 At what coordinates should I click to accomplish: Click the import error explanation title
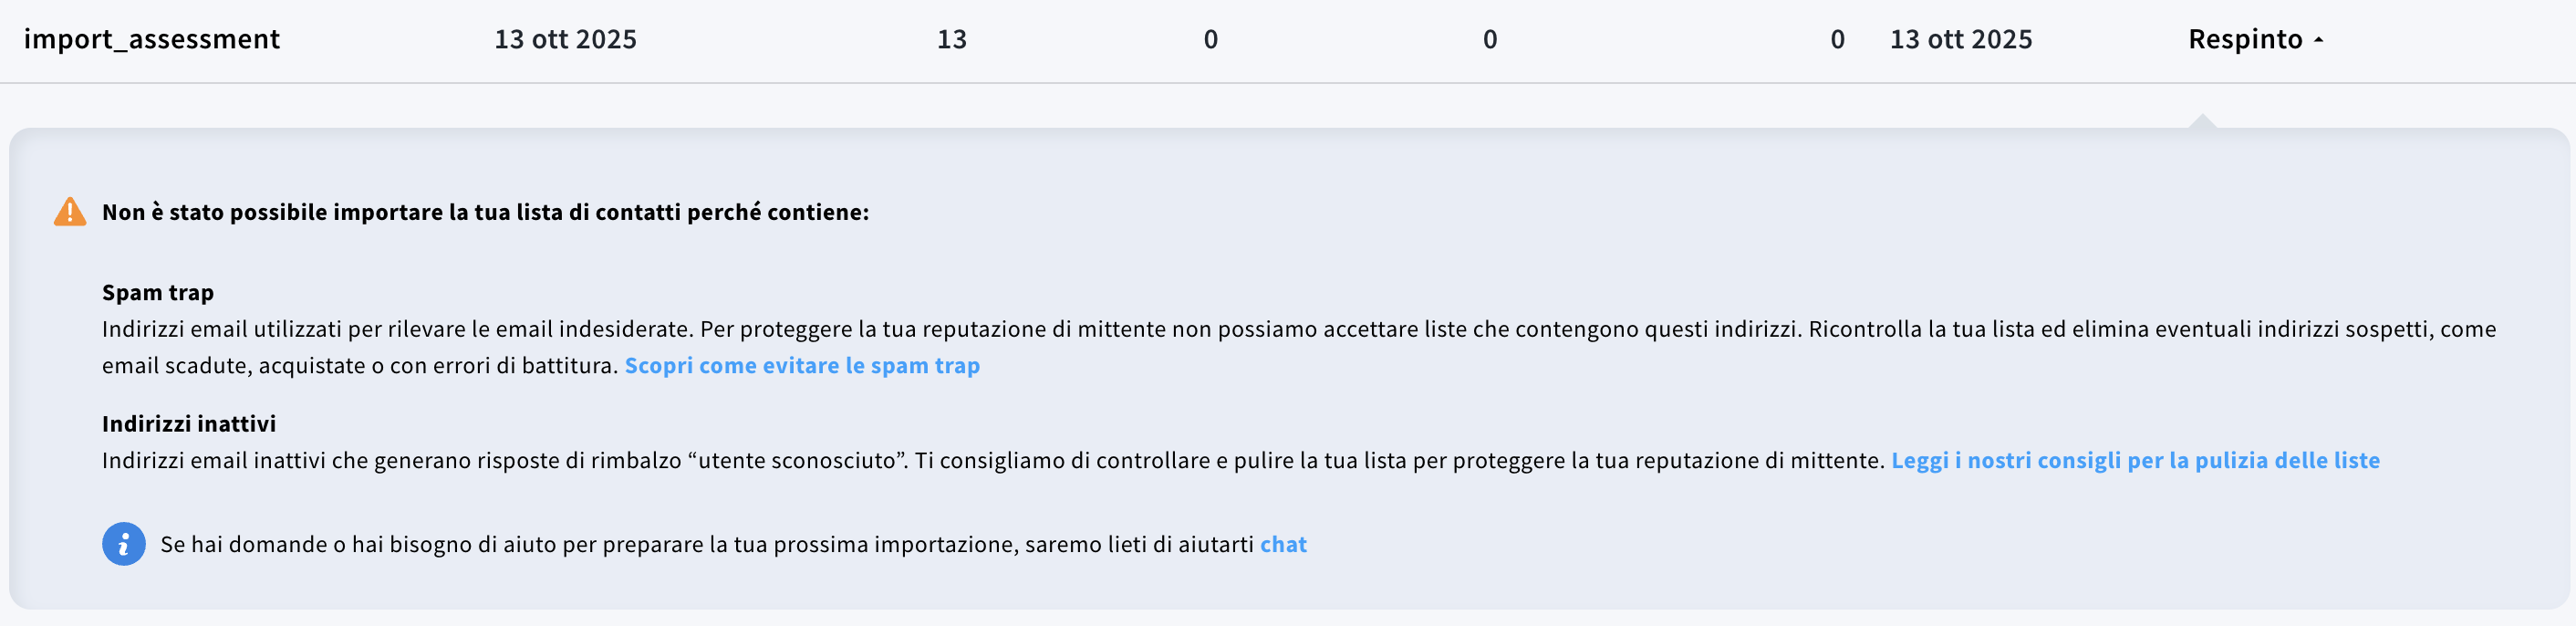[486, 212]
